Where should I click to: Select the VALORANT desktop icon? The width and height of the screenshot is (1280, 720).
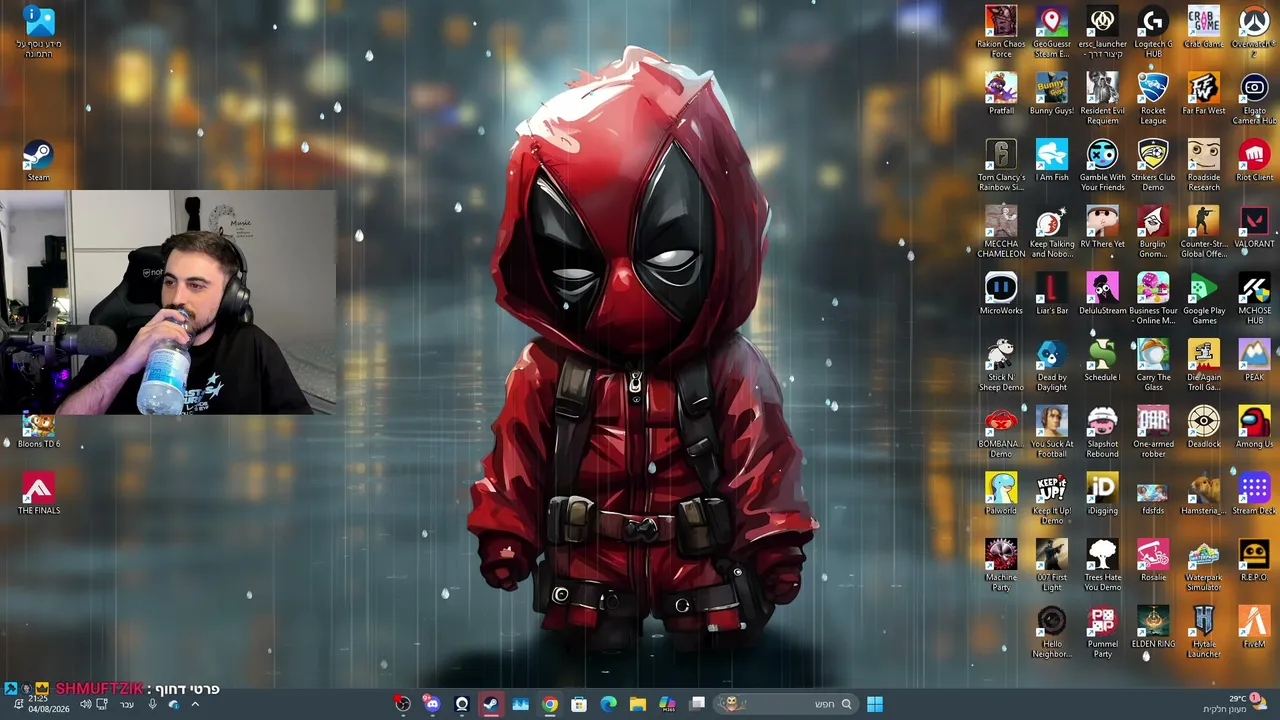coord(1254,228)
